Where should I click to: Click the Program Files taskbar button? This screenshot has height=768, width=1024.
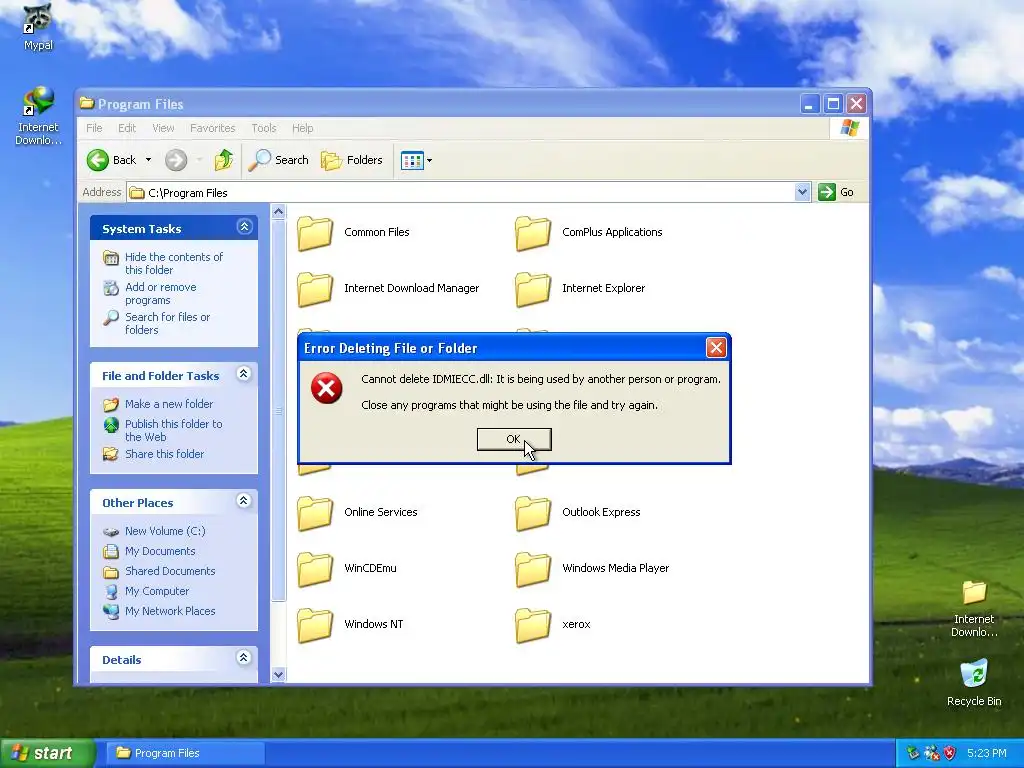185,753
